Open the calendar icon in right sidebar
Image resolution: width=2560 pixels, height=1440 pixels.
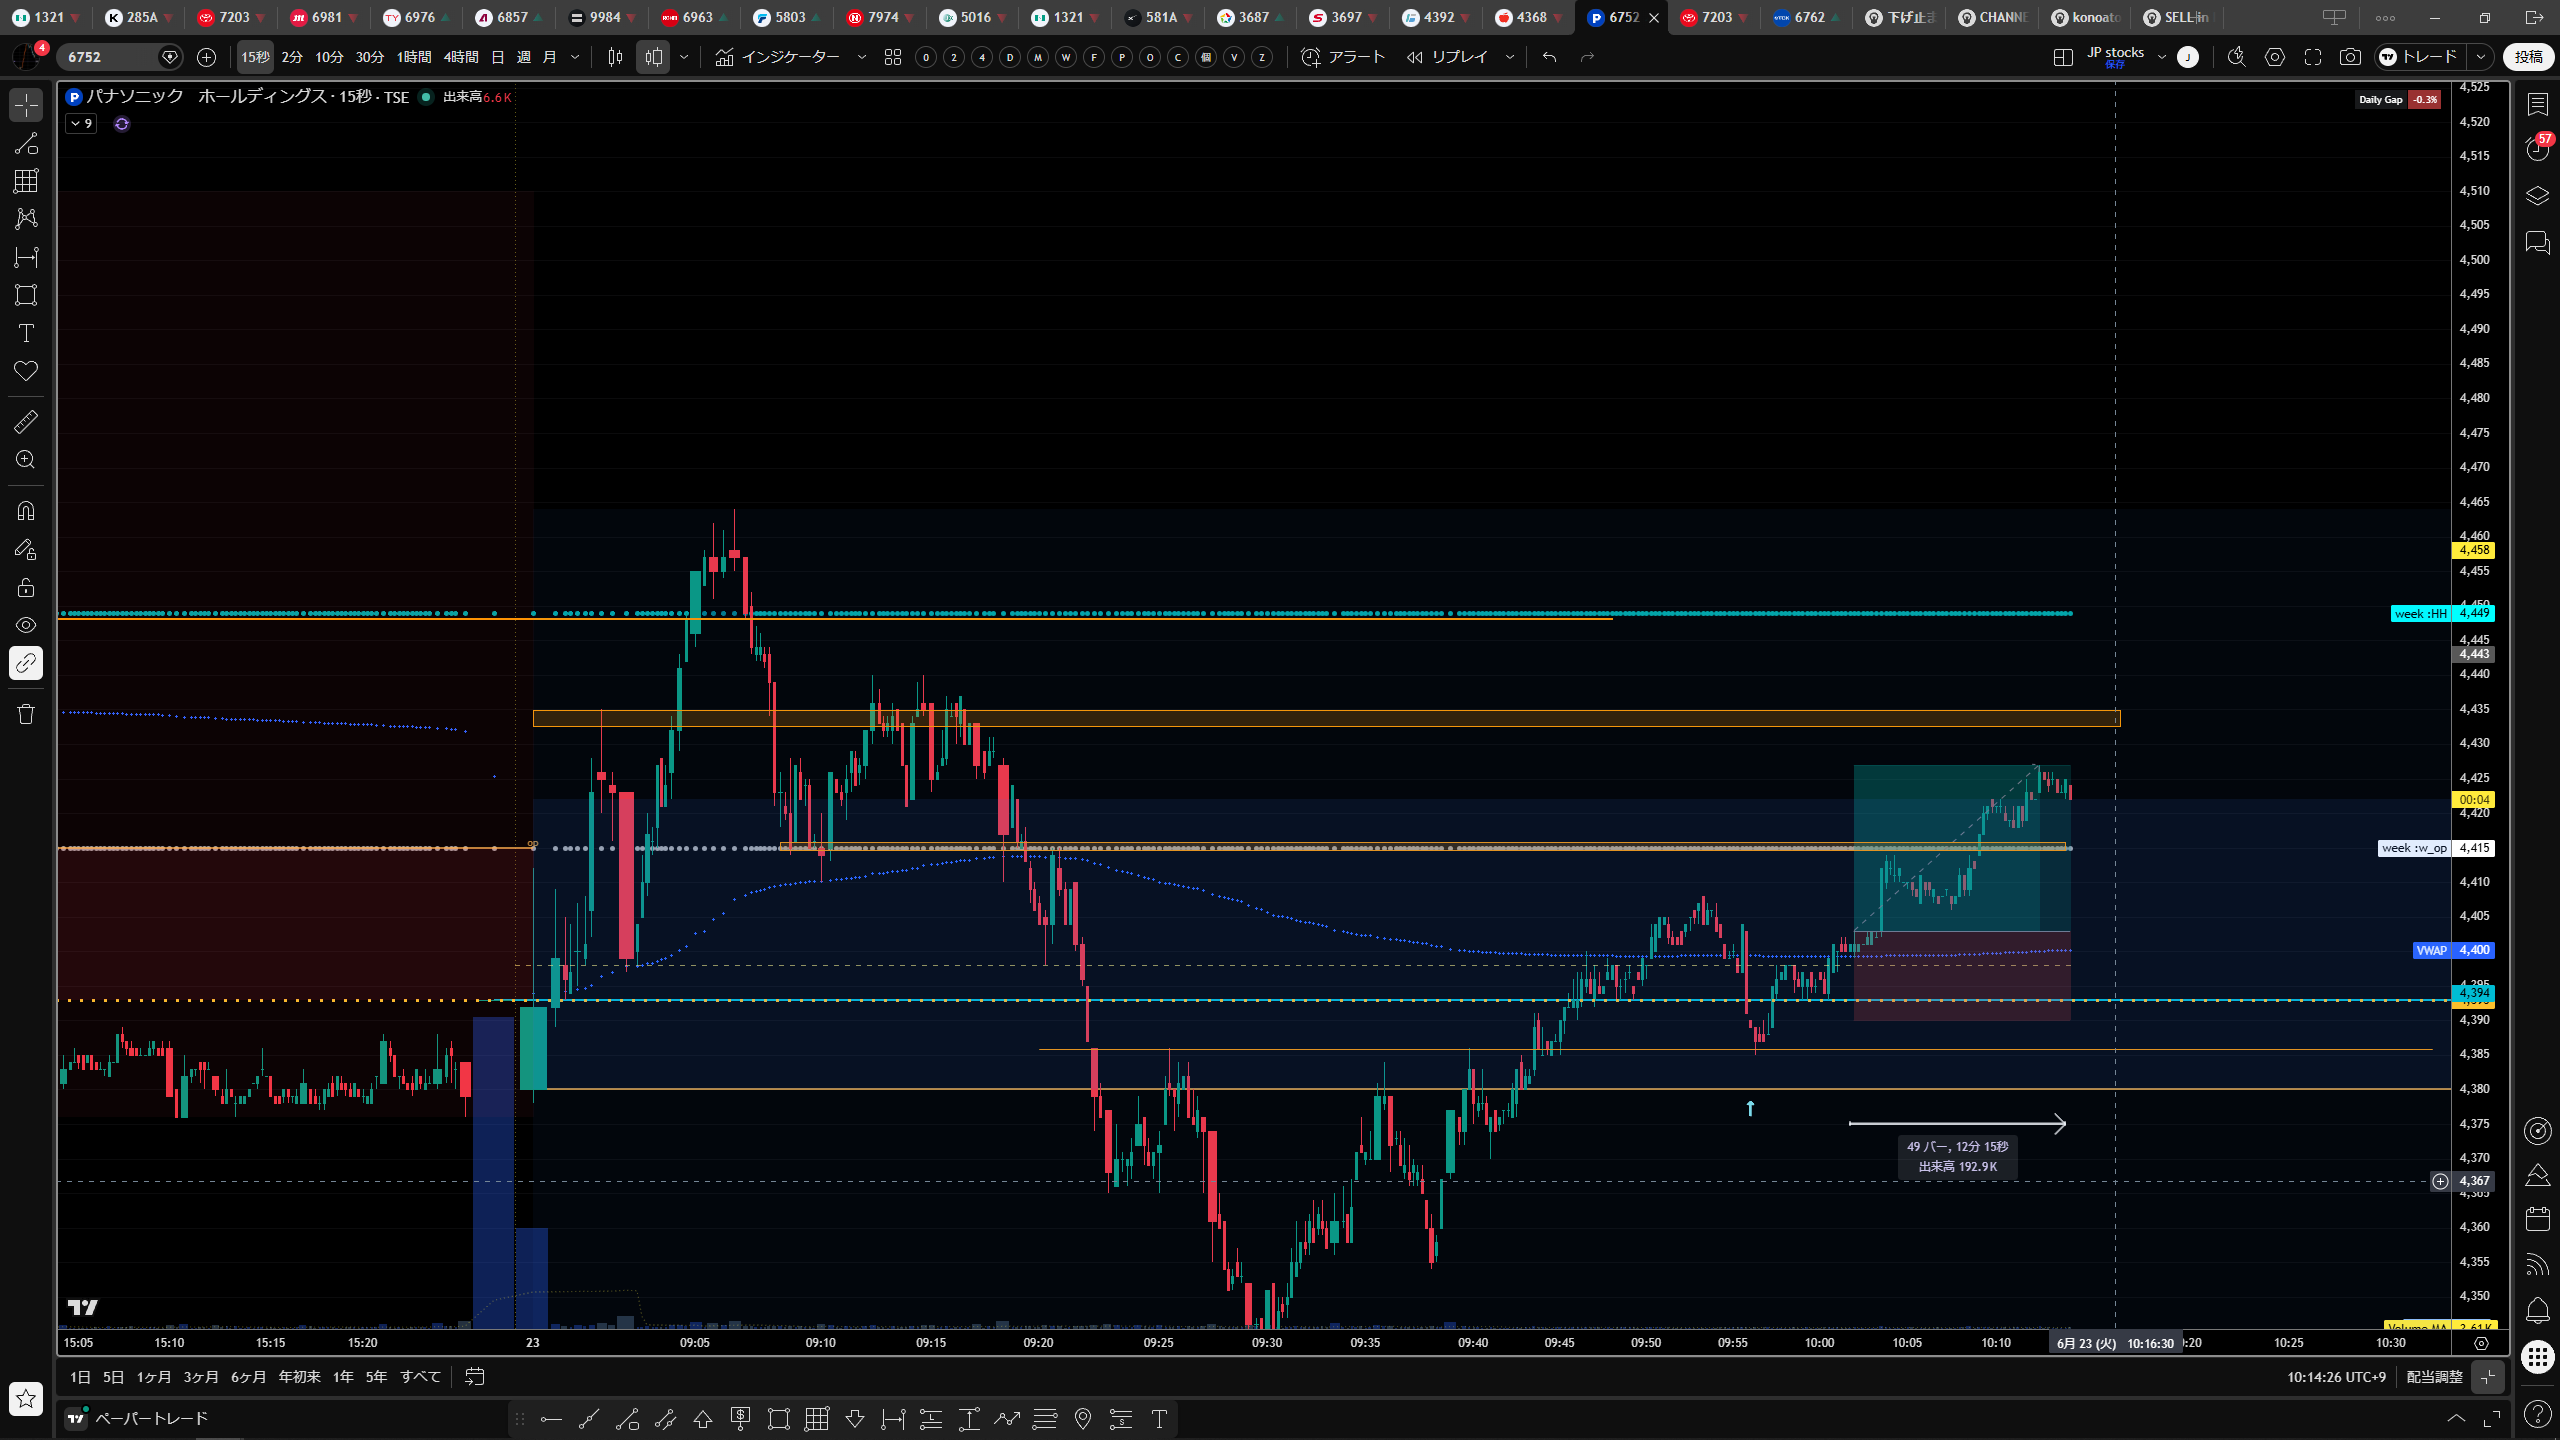[2537, 1218]
